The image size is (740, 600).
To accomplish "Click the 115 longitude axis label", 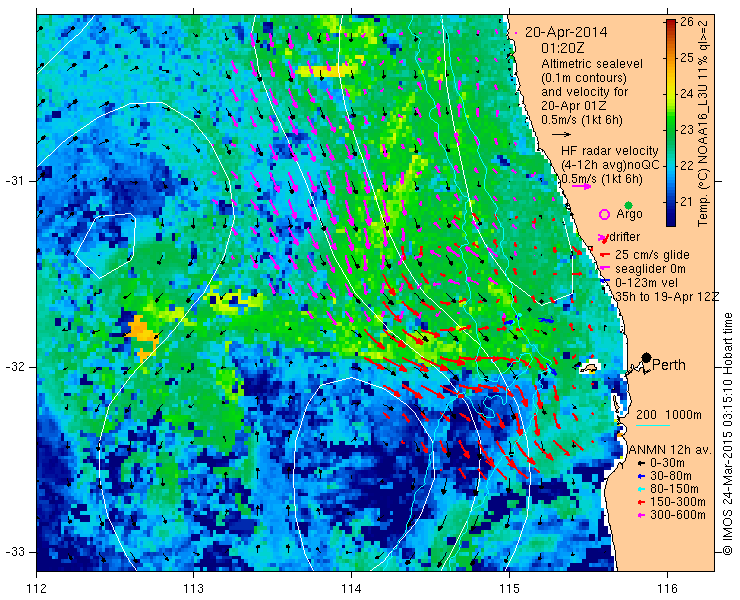I will [x=509, y=589].
